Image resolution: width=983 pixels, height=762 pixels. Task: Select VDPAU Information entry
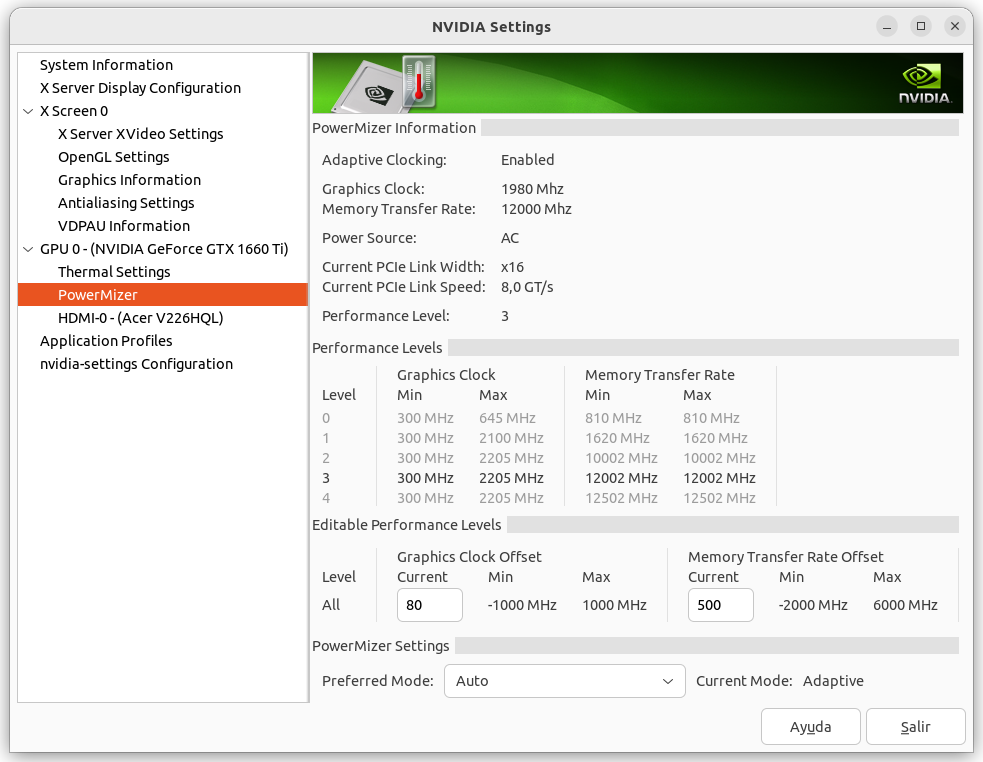pyautogui.click(x=123, y=226)
